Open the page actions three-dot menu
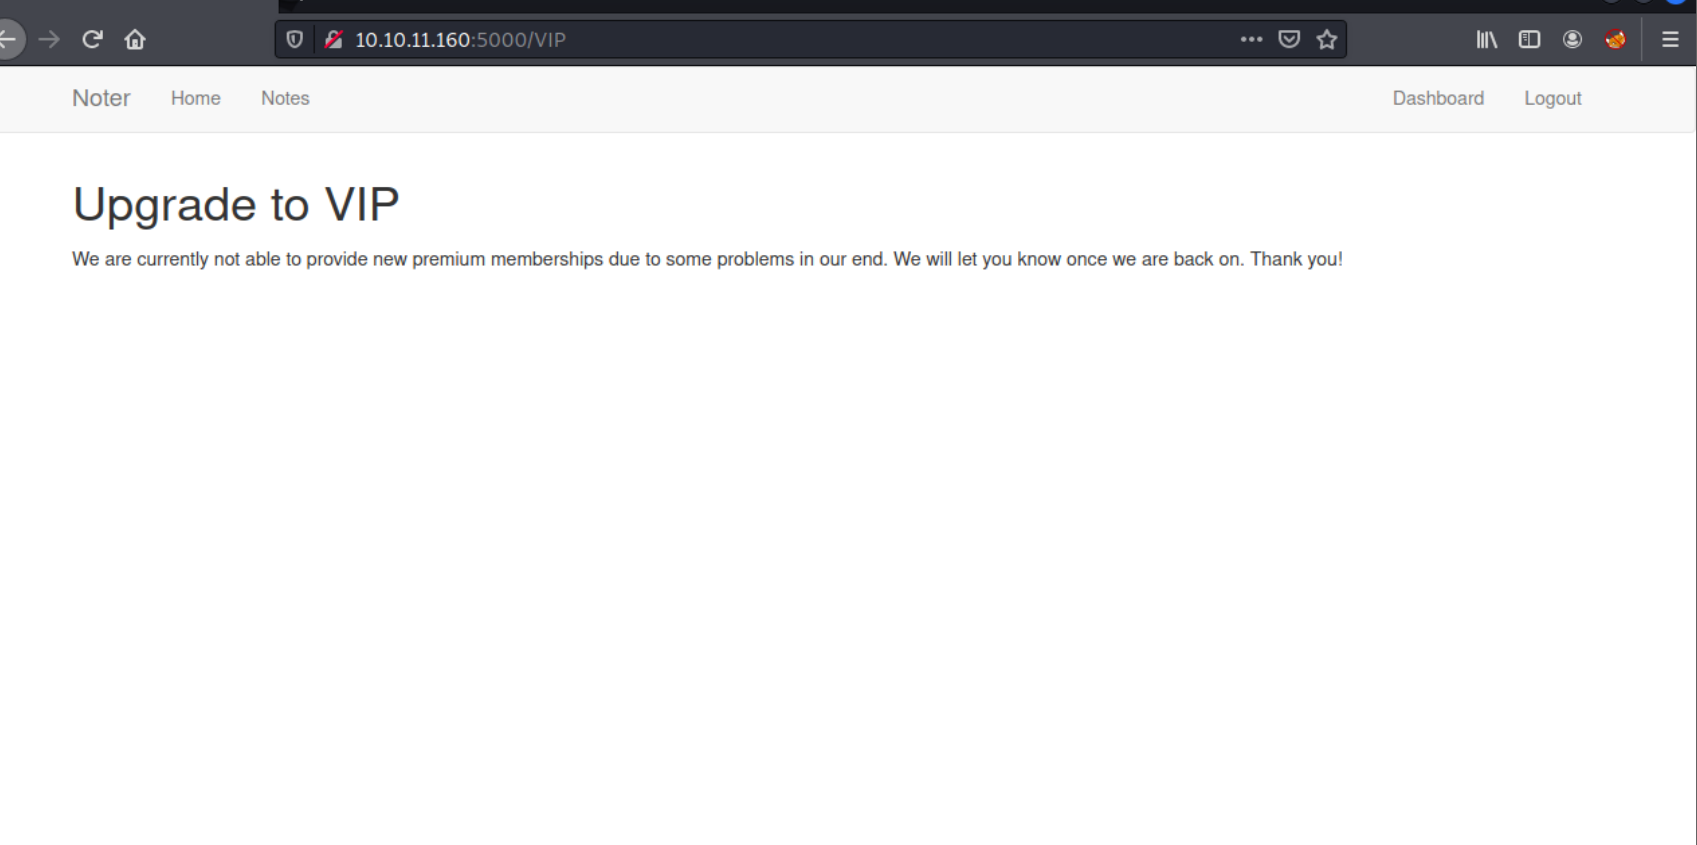 [x=1251, y=40]
